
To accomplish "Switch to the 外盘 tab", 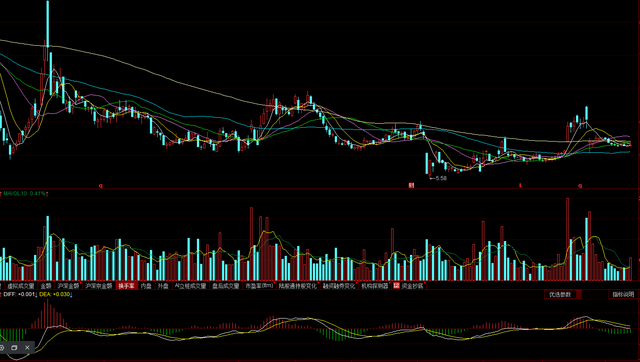I will click(x=163, y=286).
